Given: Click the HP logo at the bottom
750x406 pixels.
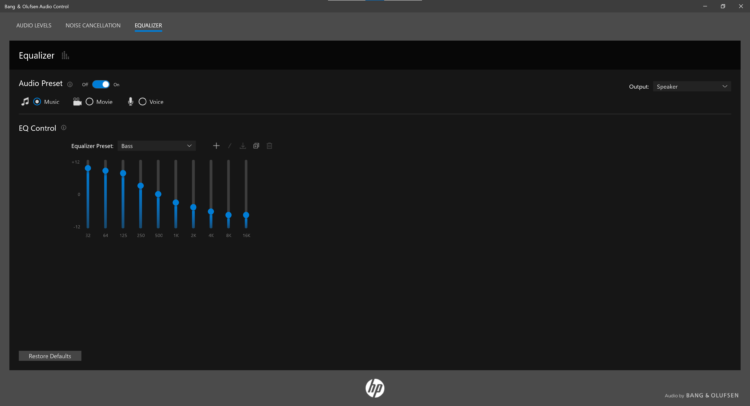Looking at the screenshot, I should point(375,388).
